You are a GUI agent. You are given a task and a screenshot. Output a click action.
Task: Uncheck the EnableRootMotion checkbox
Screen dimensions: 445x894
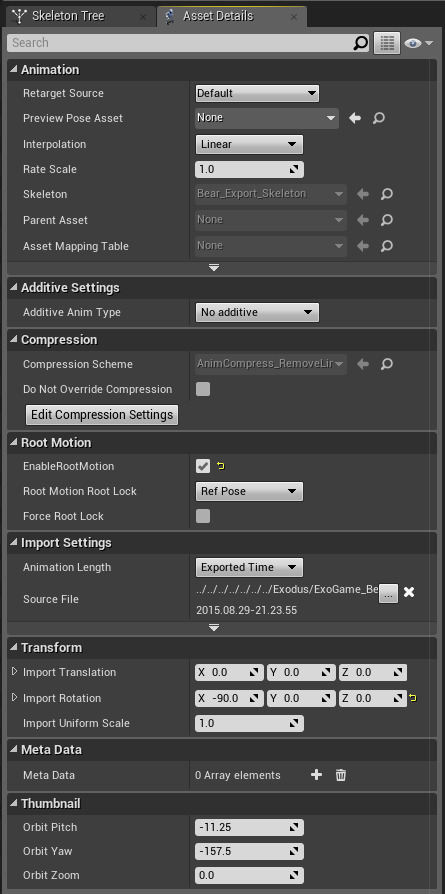pos(203,466)
